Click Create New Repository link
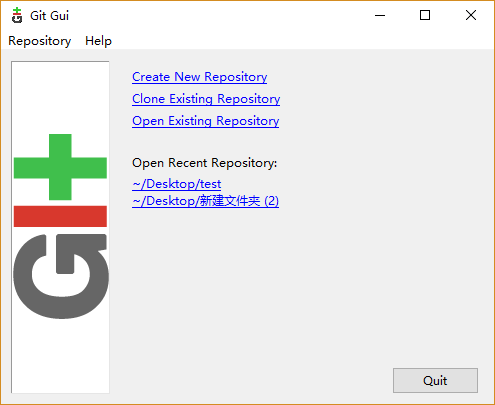This screenshot has height=405, width=495. point(199,77)
